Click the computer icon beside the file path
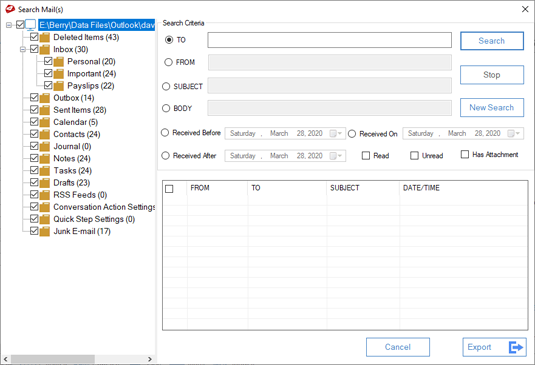The image size is (535, 366). pyautogui.click(x=31, y=25)
